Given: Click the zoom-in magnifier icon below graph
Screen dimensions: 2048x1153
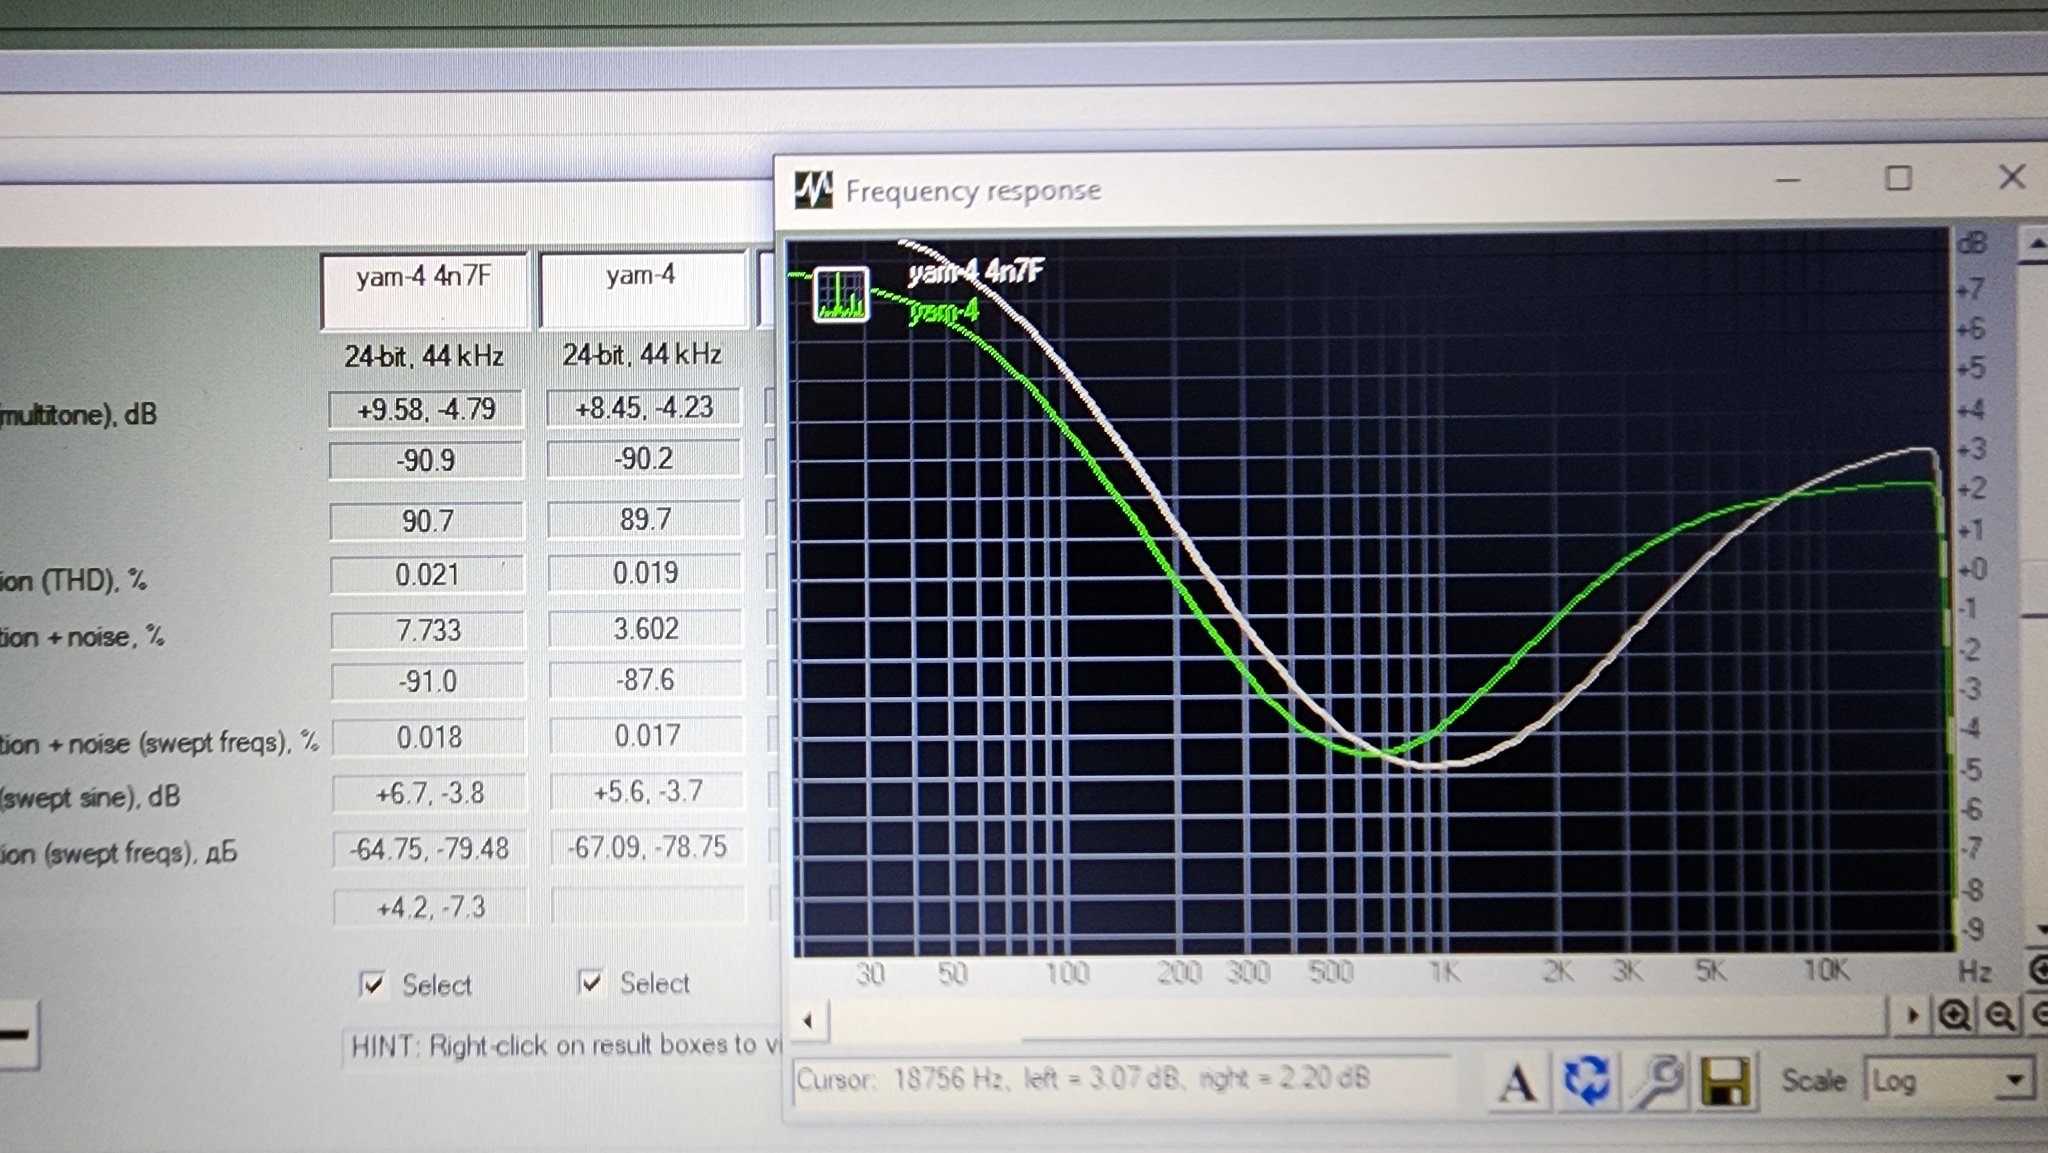Looking at the screenshot, I should [1954, 1016].
